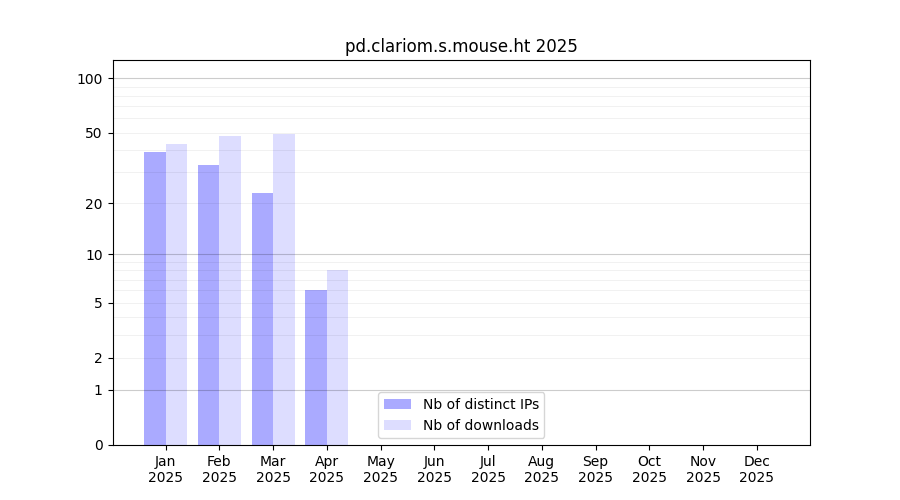
Task: Click the 'Jan 2025' x-axis label
Action: point(165,469)
